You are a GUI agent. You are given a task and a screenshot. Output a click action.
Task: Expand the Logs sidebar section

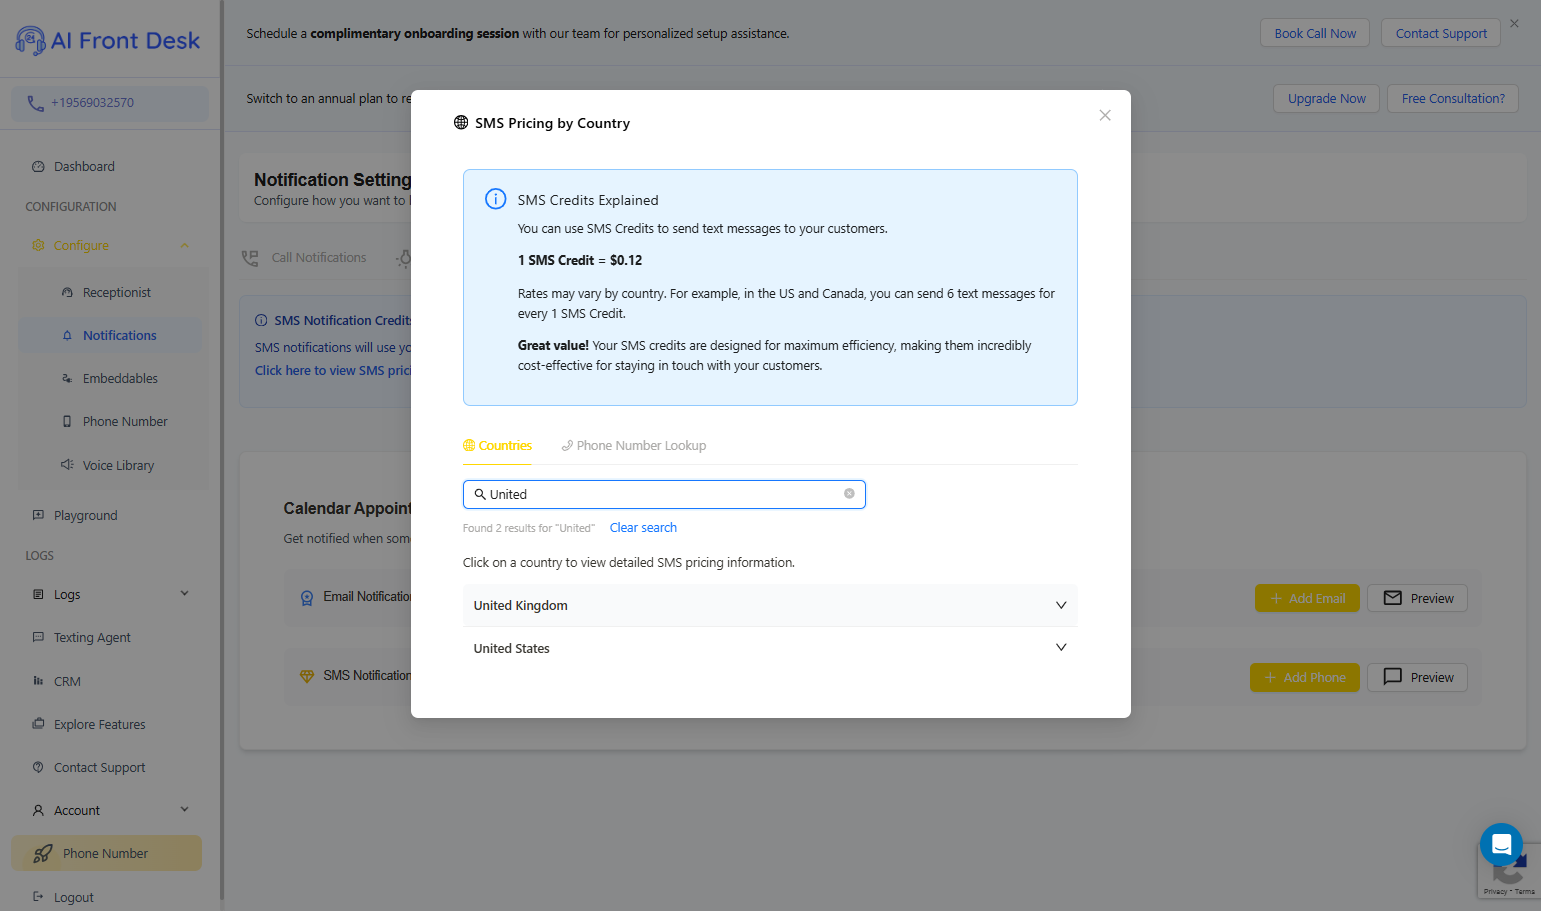pyautogui.click(x=110, y=594)
